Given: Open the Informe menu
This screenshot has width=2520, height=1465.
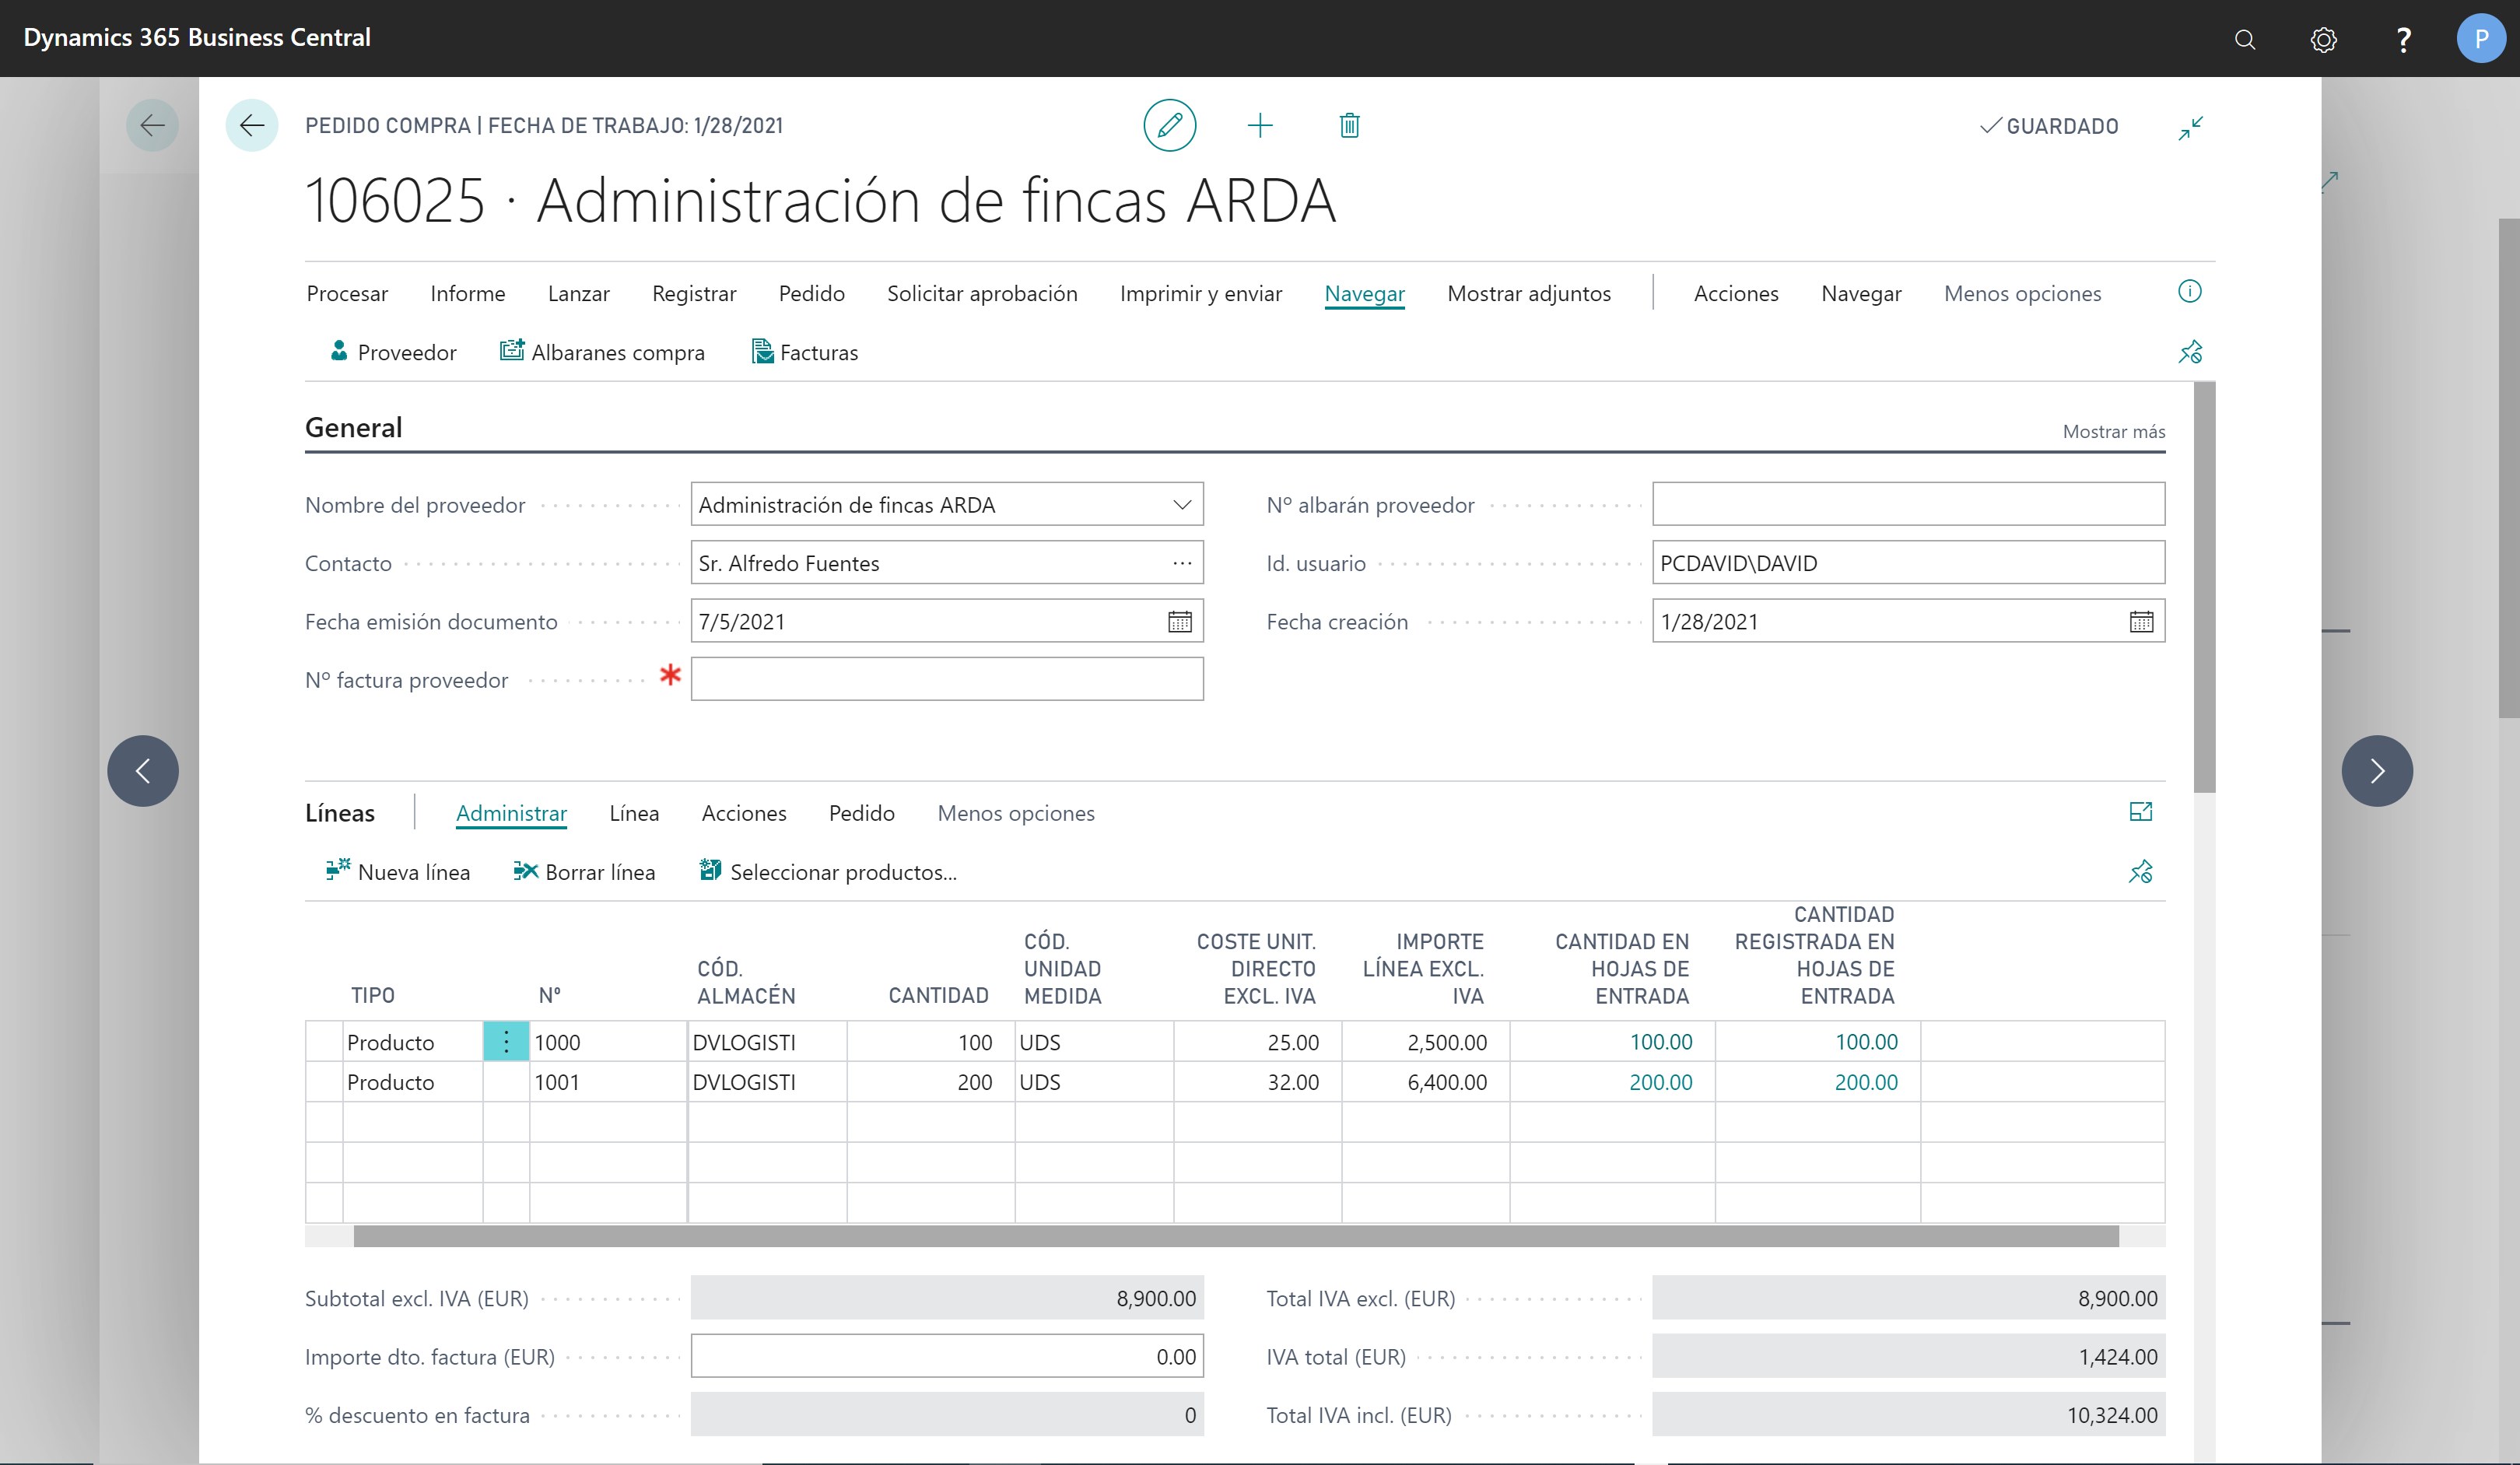Looking at the screenshot, I should 467,293.
